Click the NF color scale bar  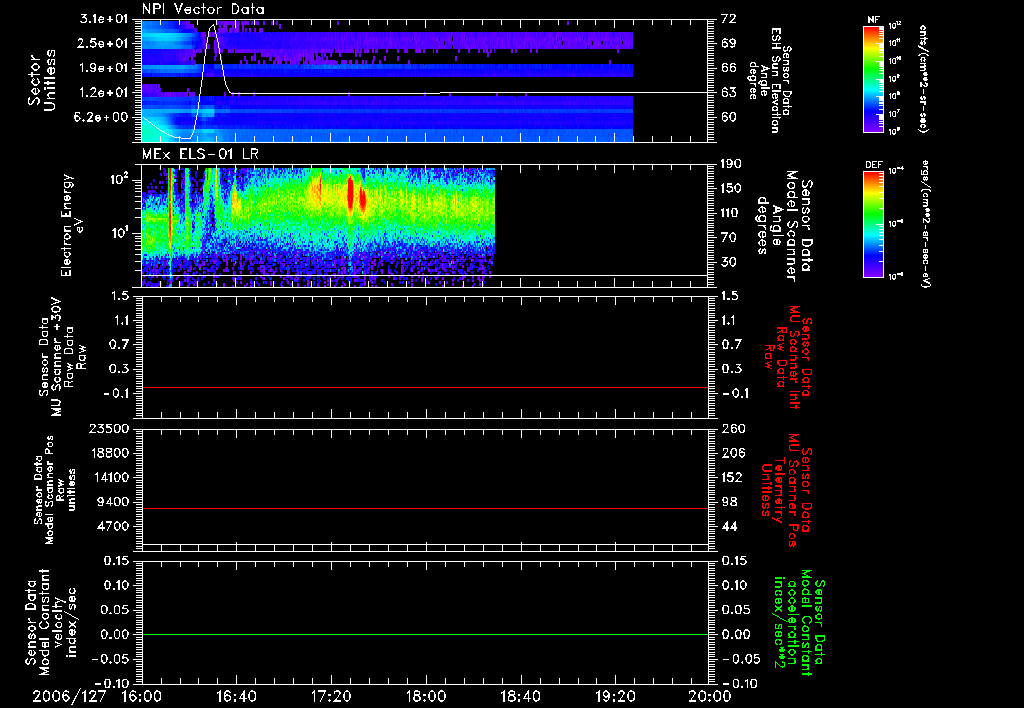pos(874,78)
